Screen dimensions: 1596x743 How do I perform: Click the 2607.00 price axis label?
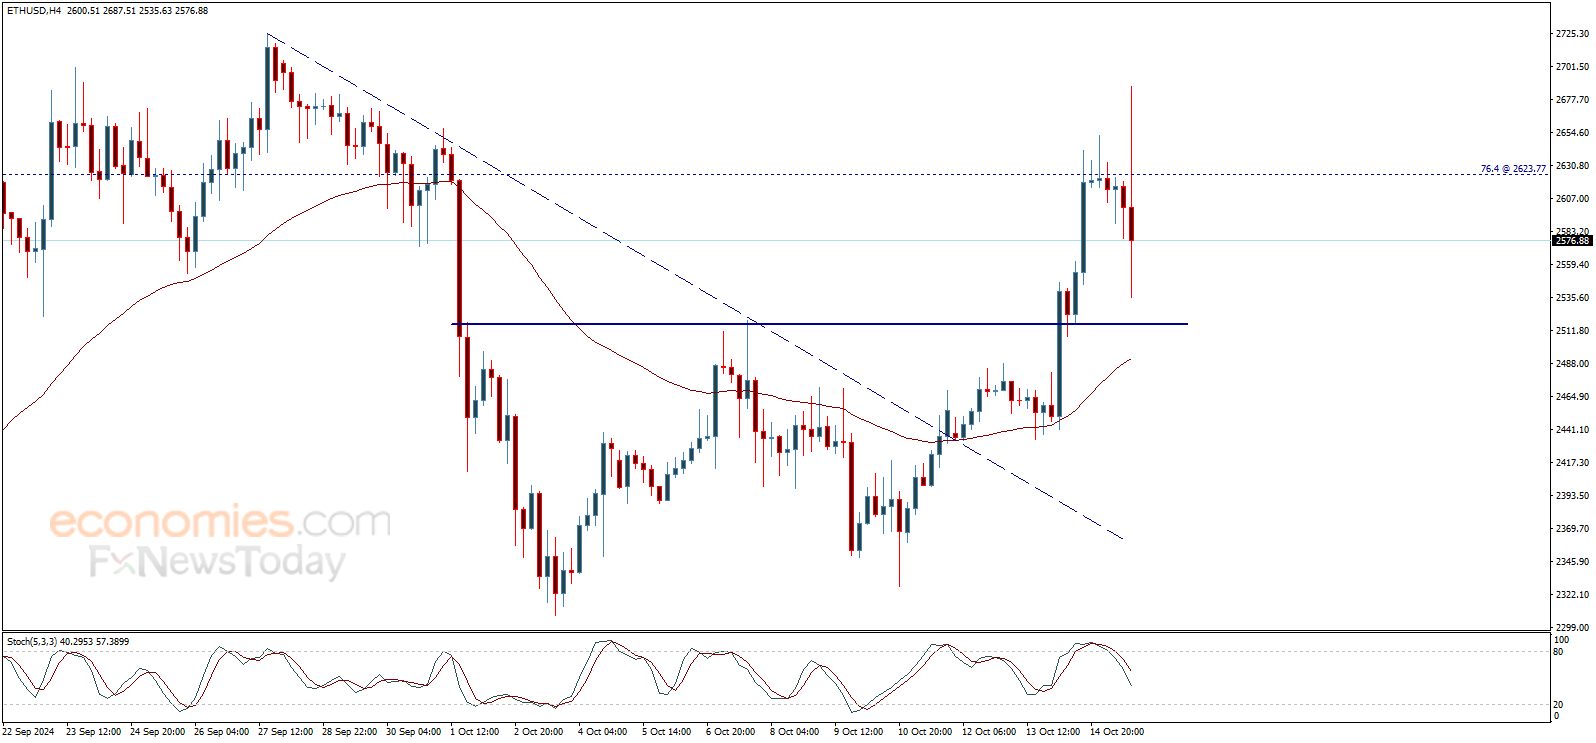[1572, 199]
